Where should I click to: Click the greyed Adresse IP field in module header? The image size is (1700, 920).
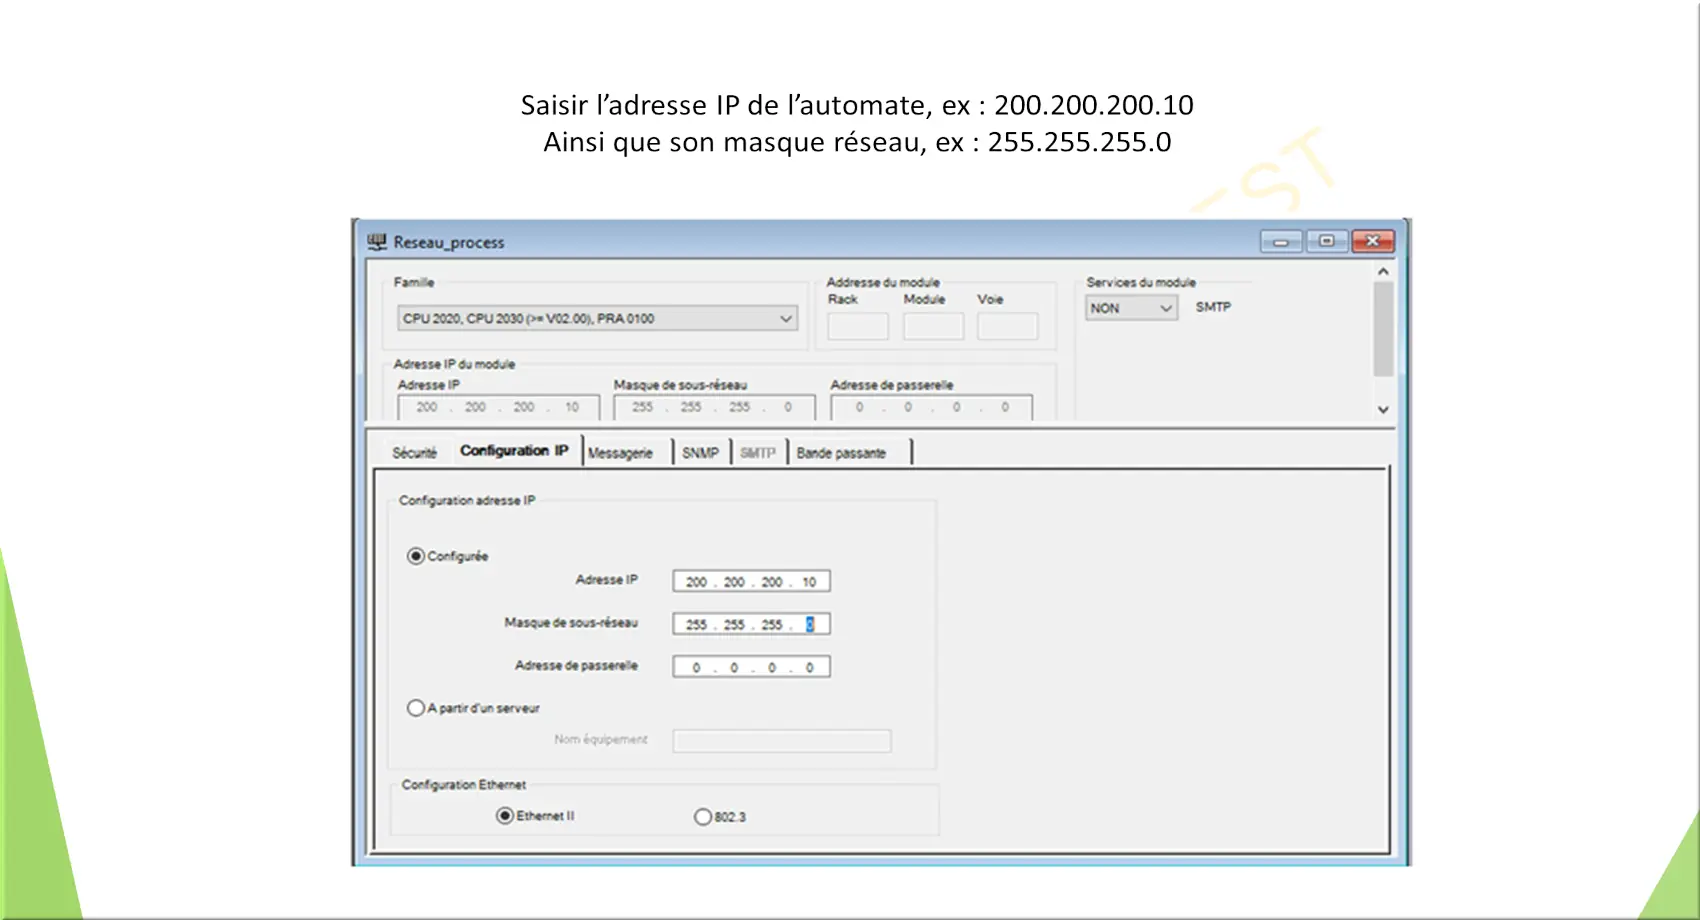point(499,407)
